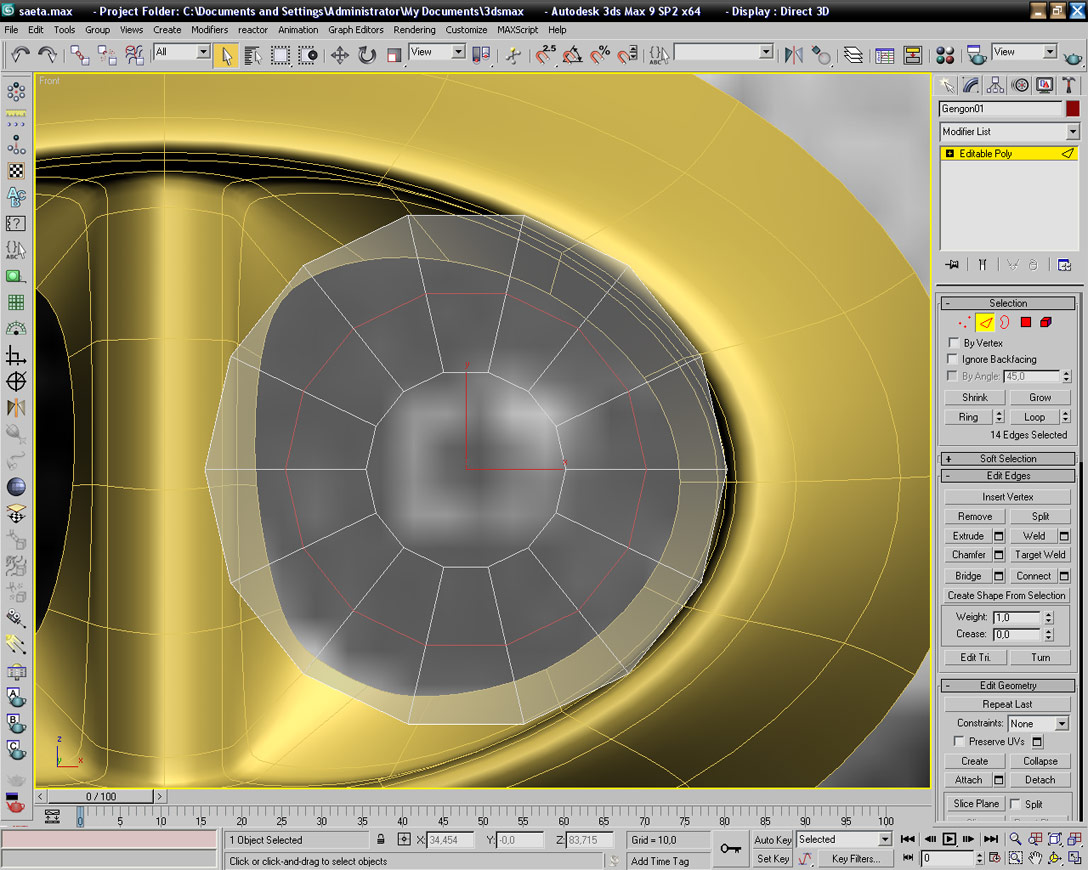The height and width of the screenshot is (870, 1088).
Task: Open the Graph Editors menu
Action: pyautogui.click(x=355, y=30)
